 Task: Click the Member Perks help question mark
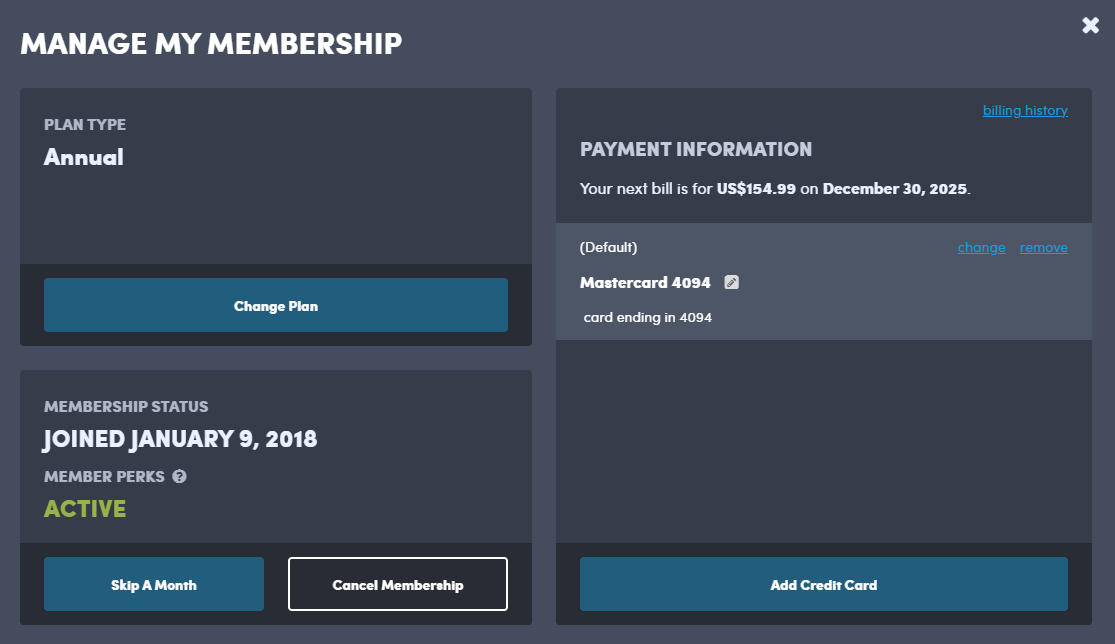179,477
